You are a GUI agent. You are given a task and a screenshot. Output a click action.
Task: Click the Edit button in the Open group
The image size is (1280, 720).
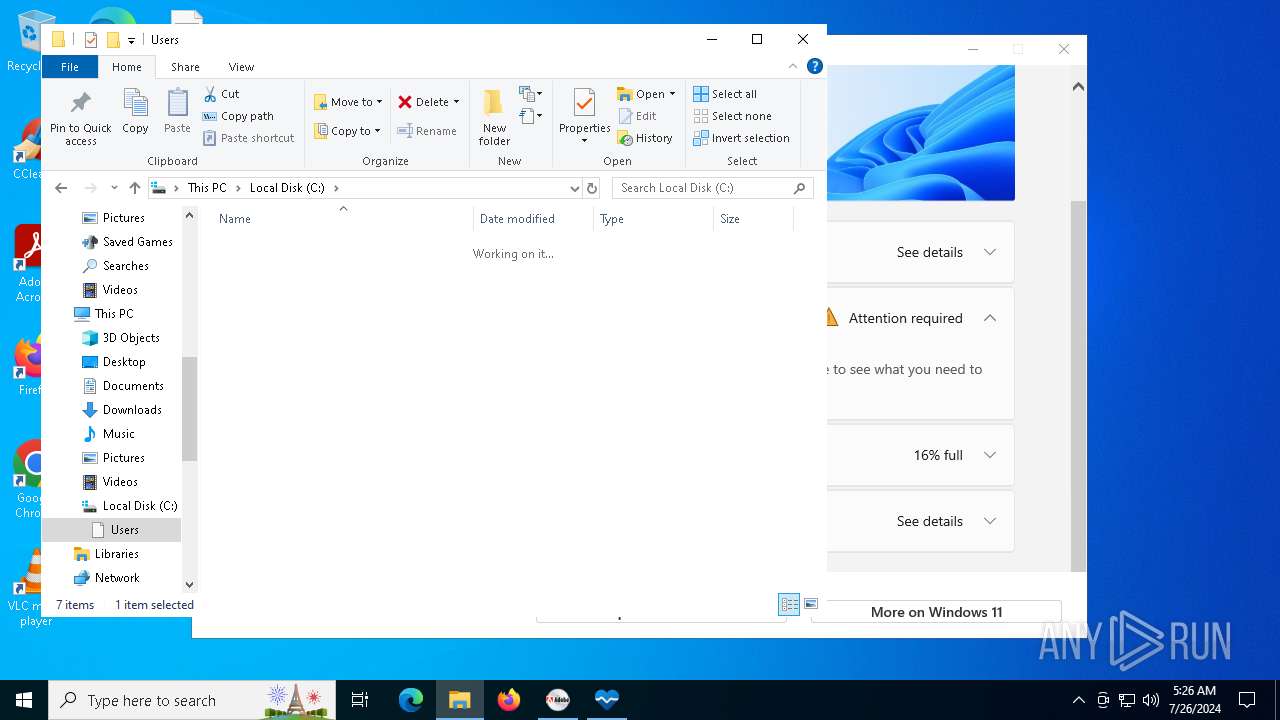[637, 116]
